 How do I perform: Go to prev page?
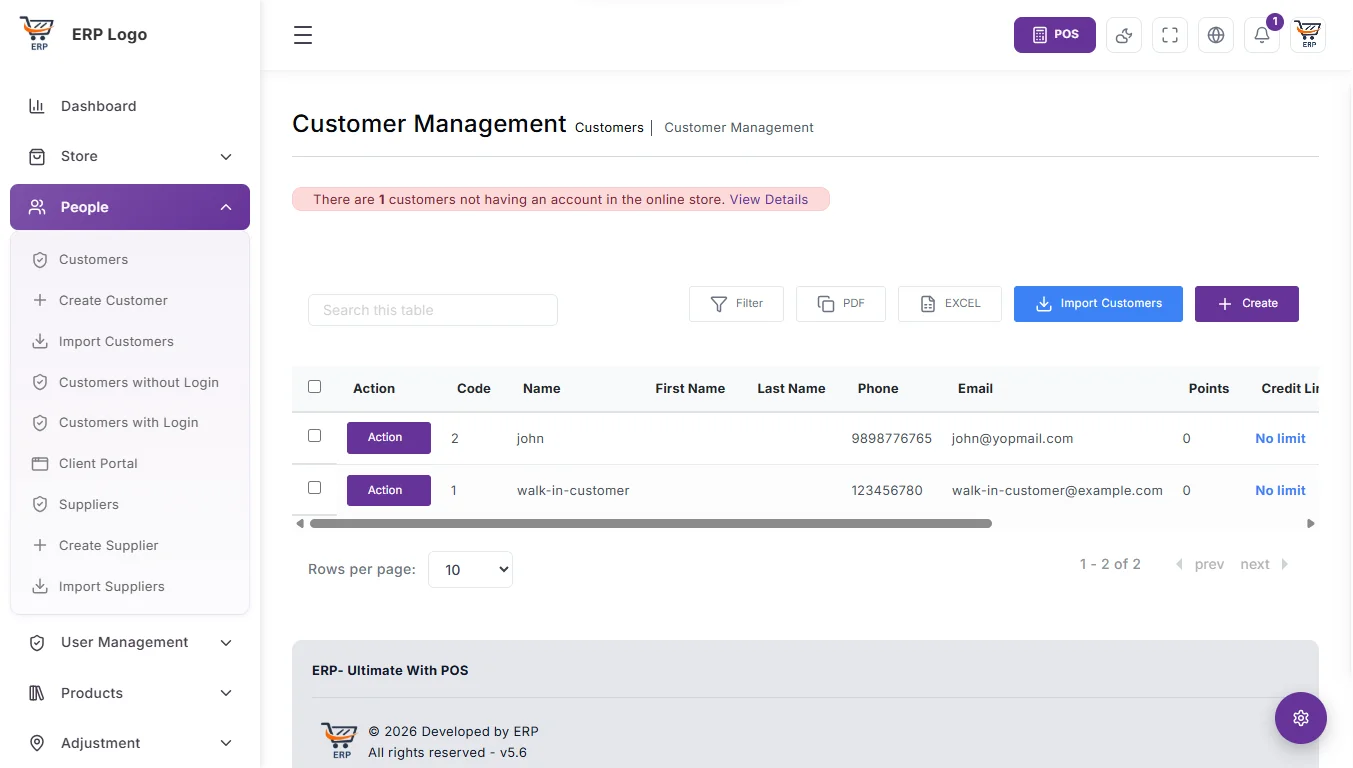point(1200,564)
